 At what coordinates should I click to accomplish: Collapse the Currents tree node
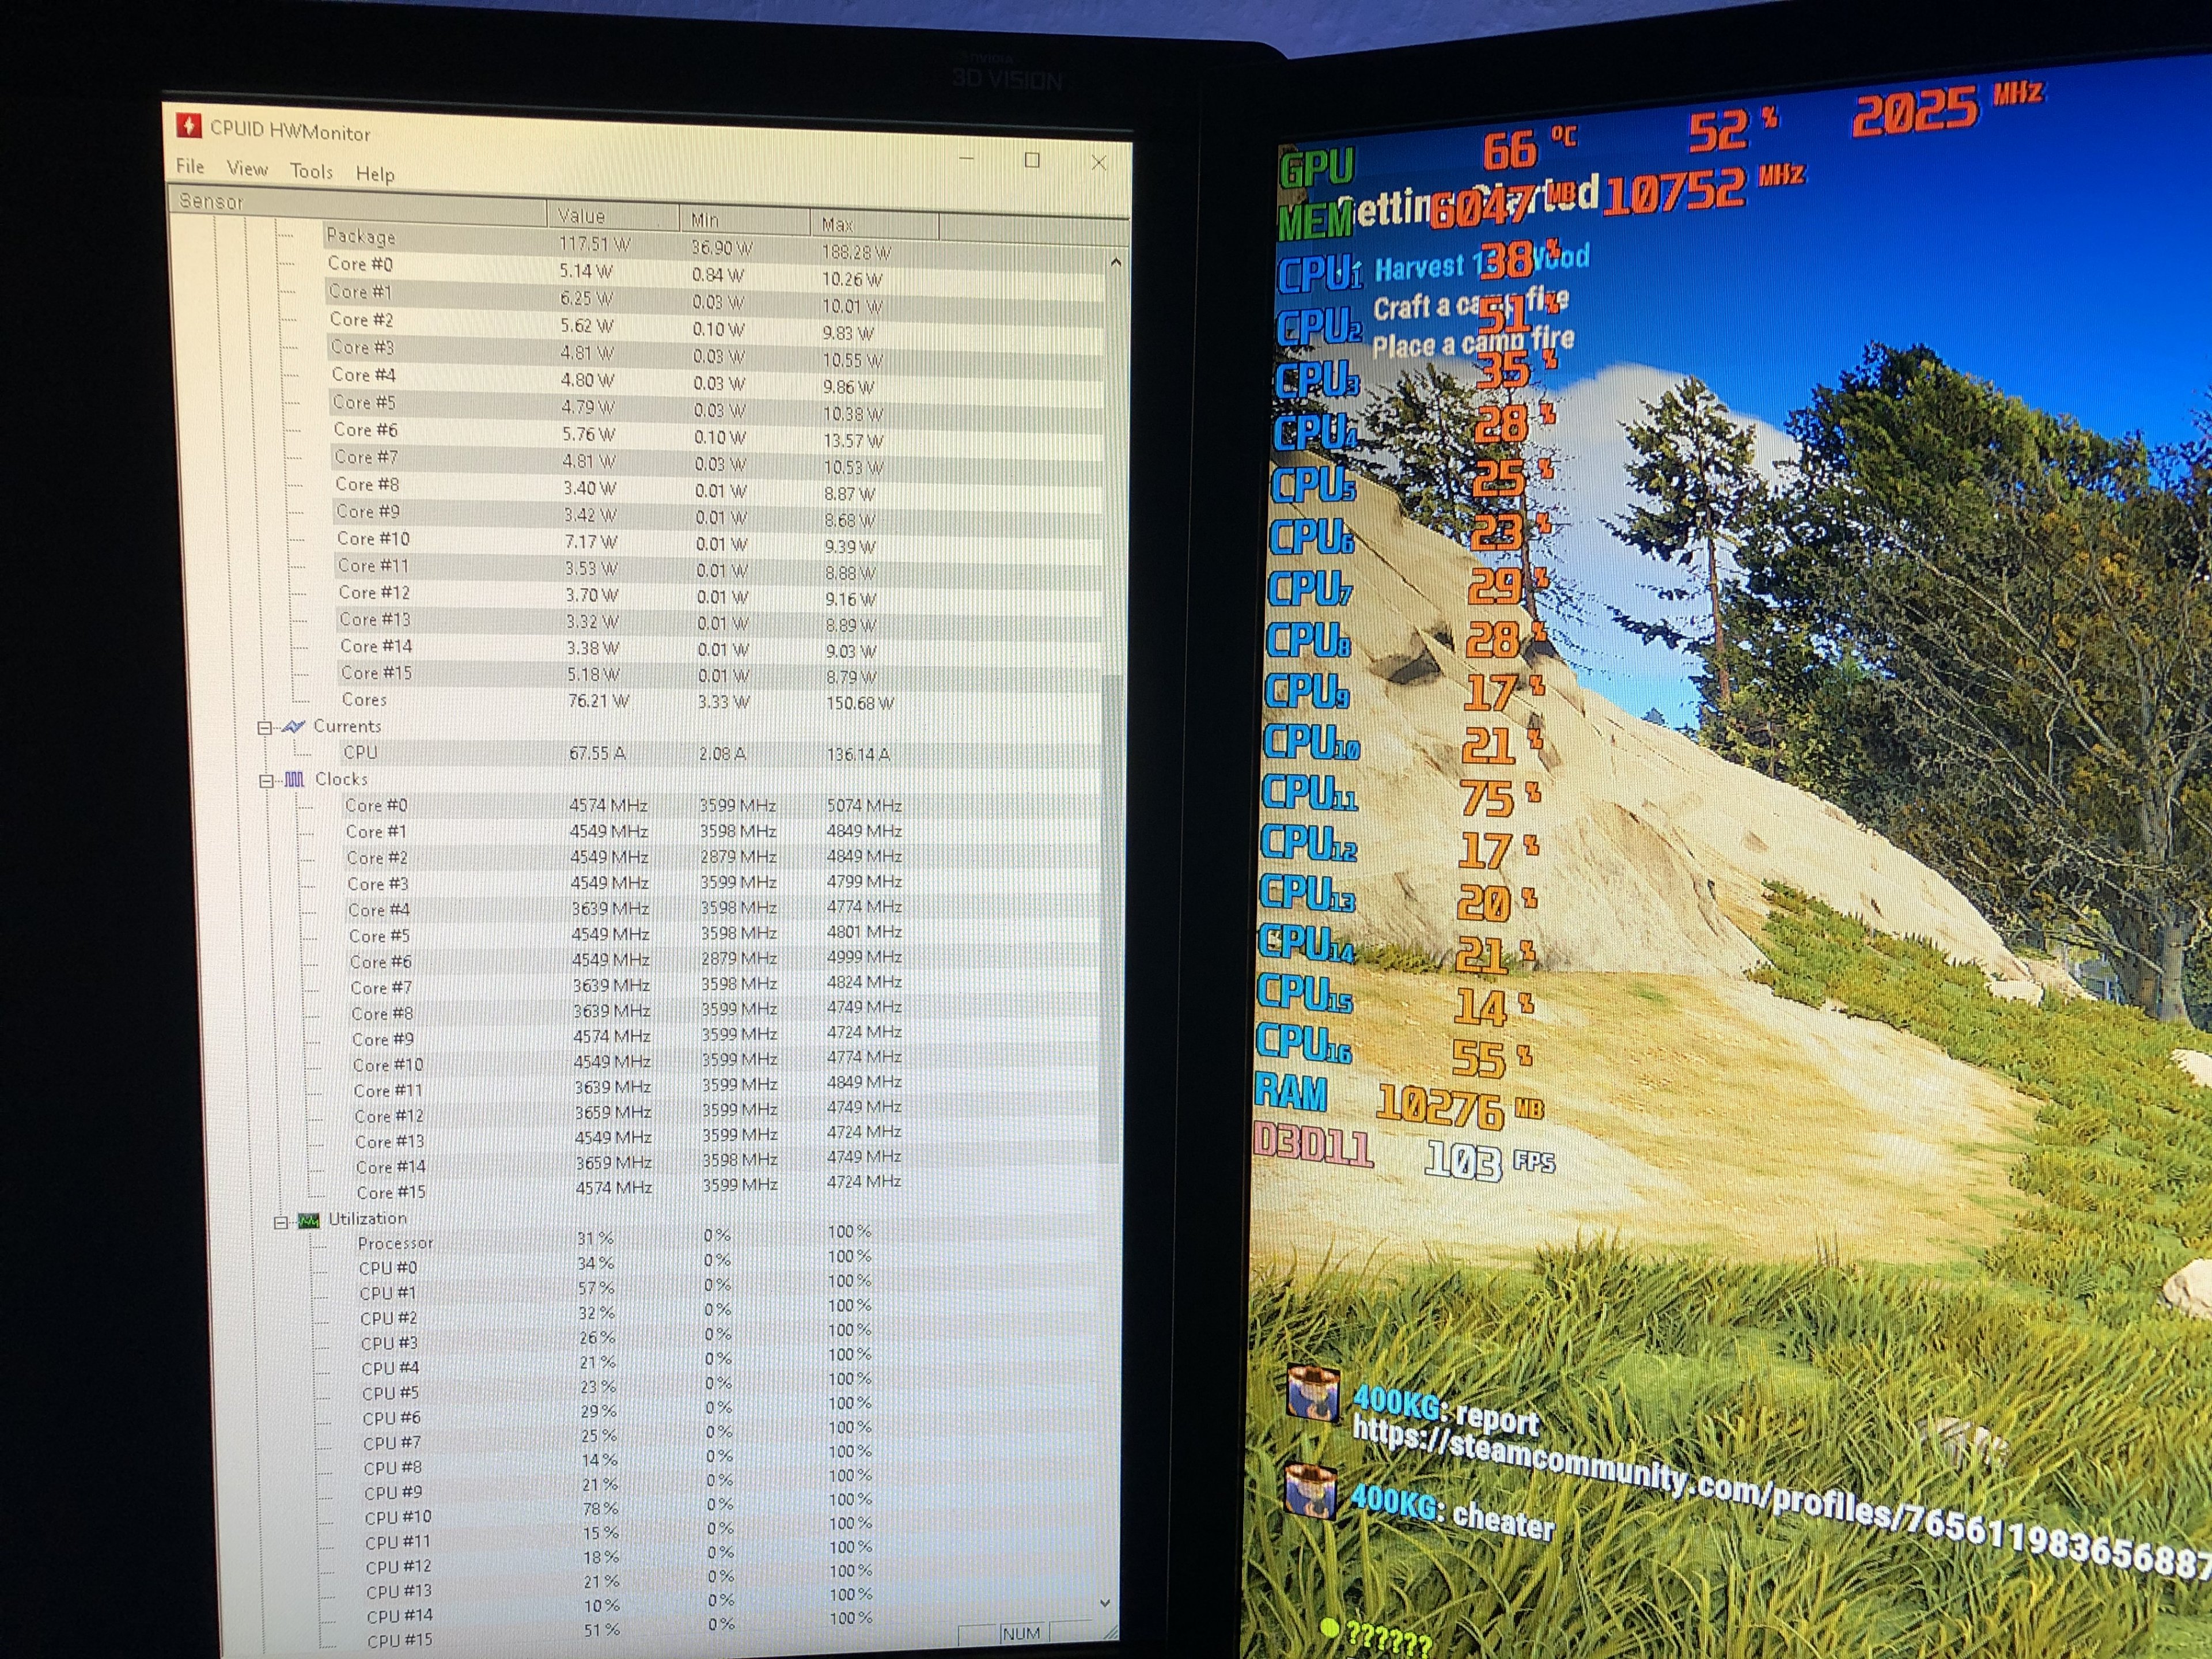point(265,728)
